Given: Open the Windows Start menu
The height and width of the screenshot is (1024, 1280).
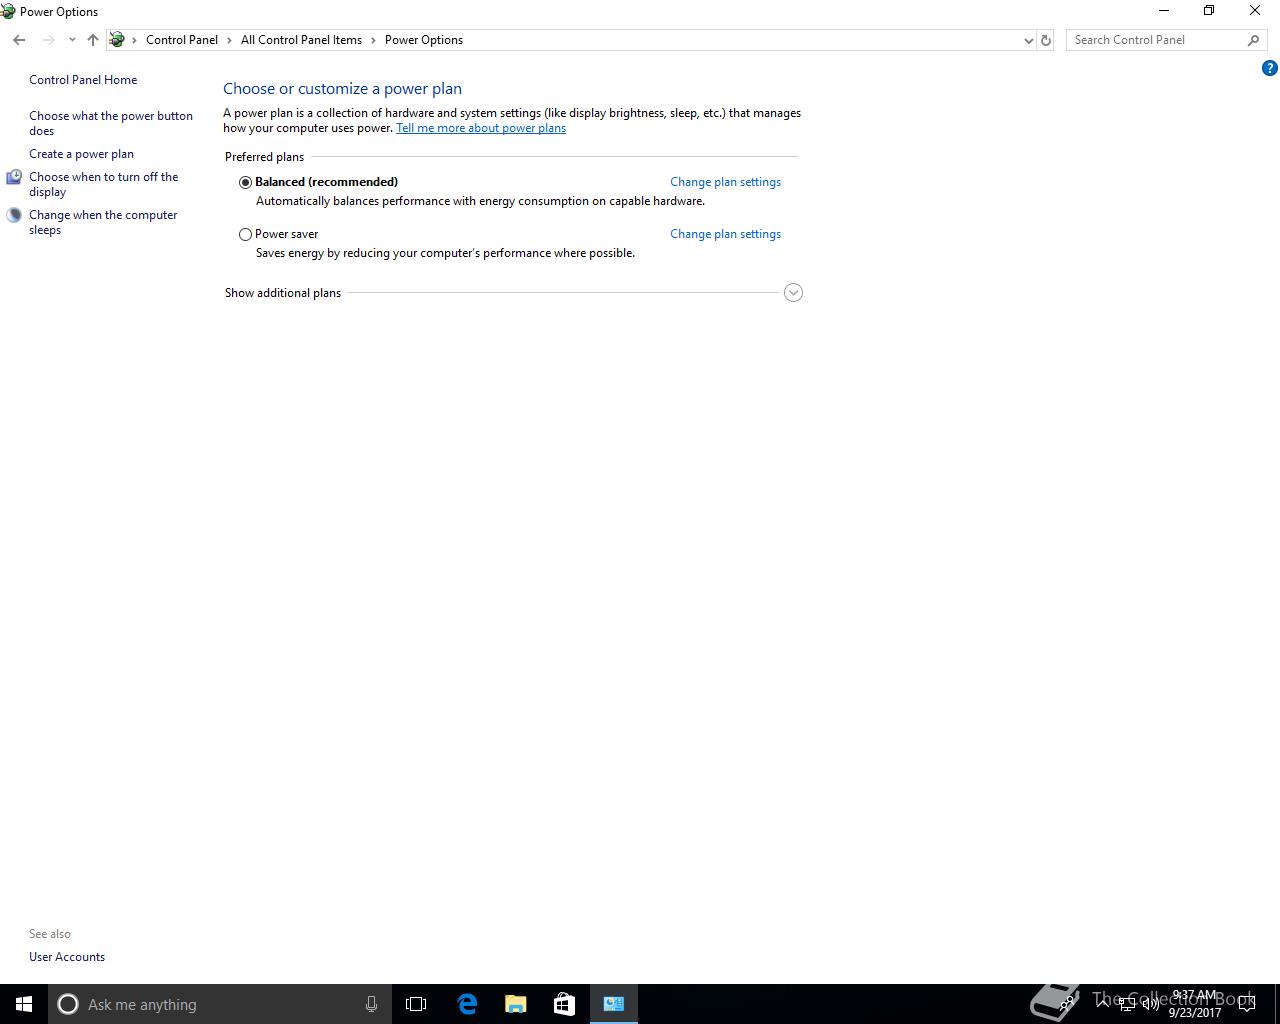Looking at the screenshot, I should click(x=24, y=1004).
